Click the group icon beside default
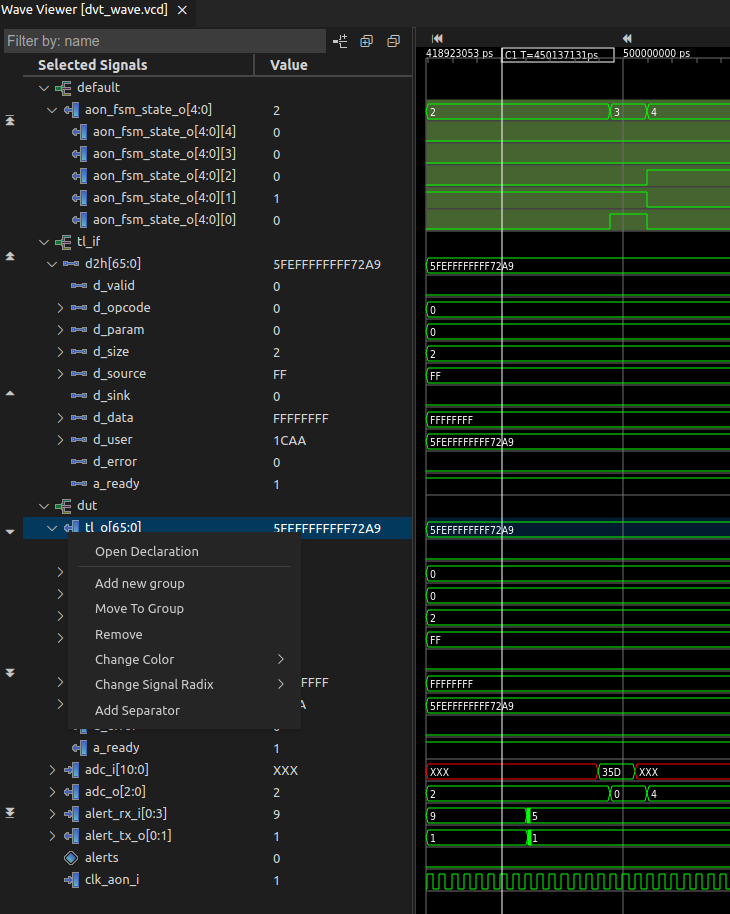730x914 pixels. coord(63,88)
